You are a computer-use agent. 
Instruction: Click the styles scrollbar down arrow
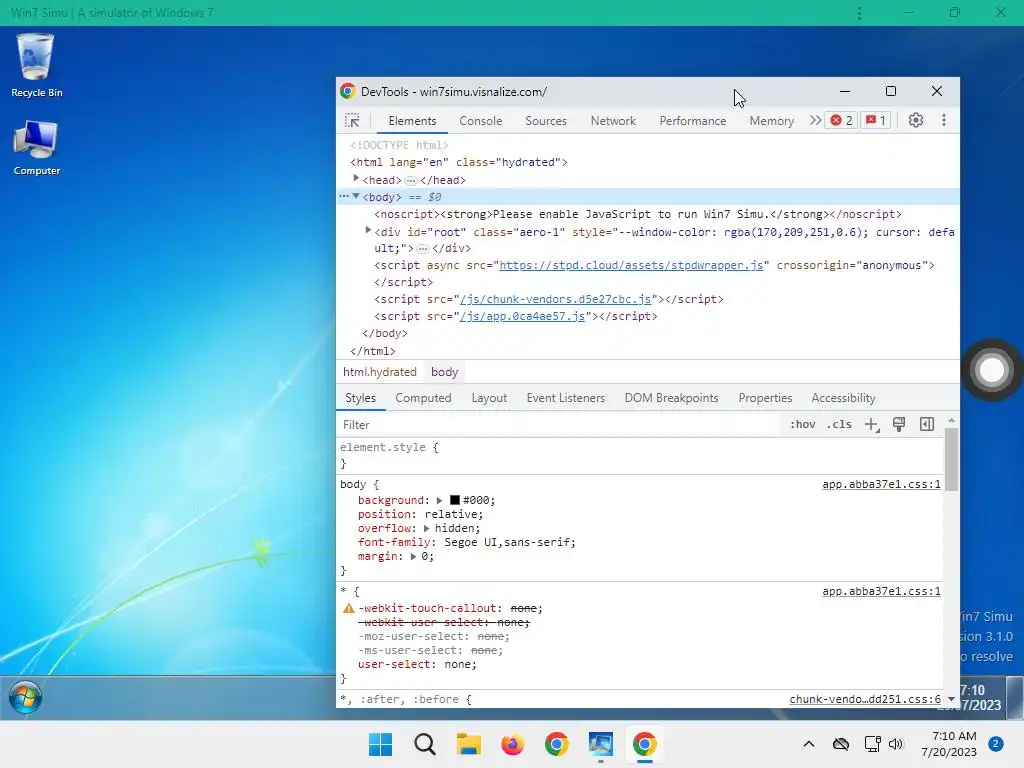tap(952, 699)
